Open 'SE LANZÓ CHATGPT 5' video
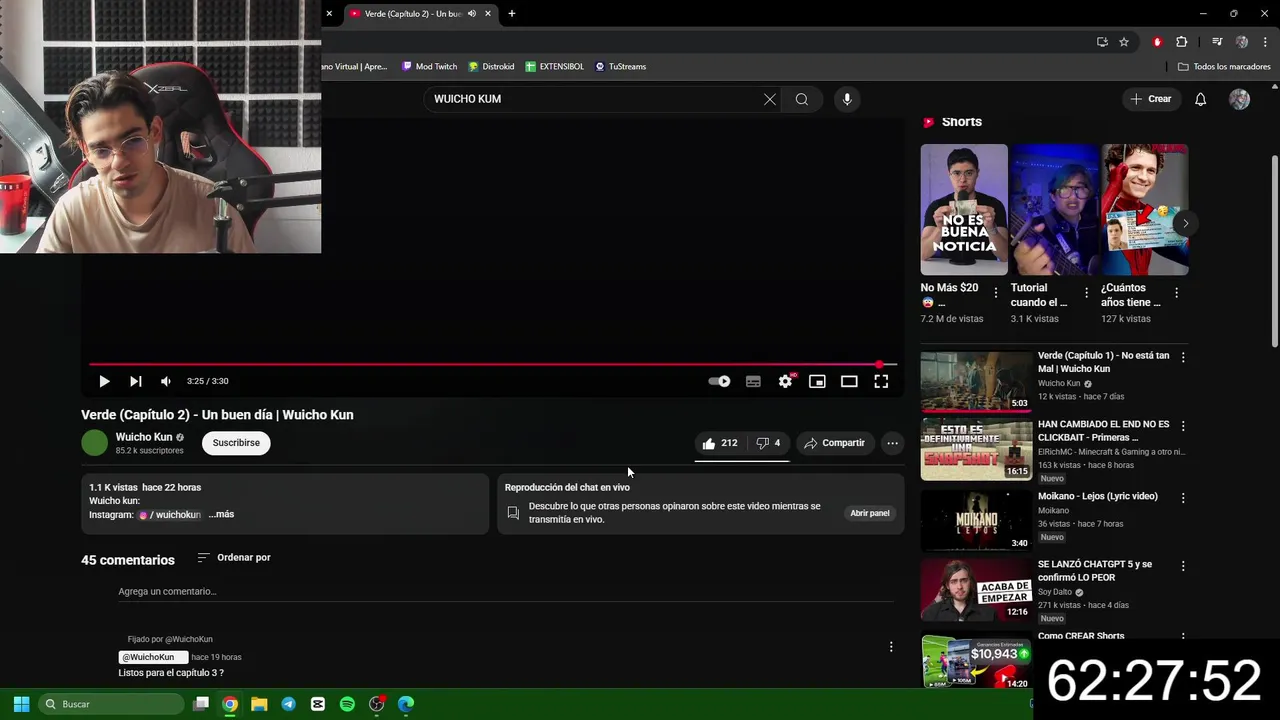1280x720 pixels. (x=976, y=589)
